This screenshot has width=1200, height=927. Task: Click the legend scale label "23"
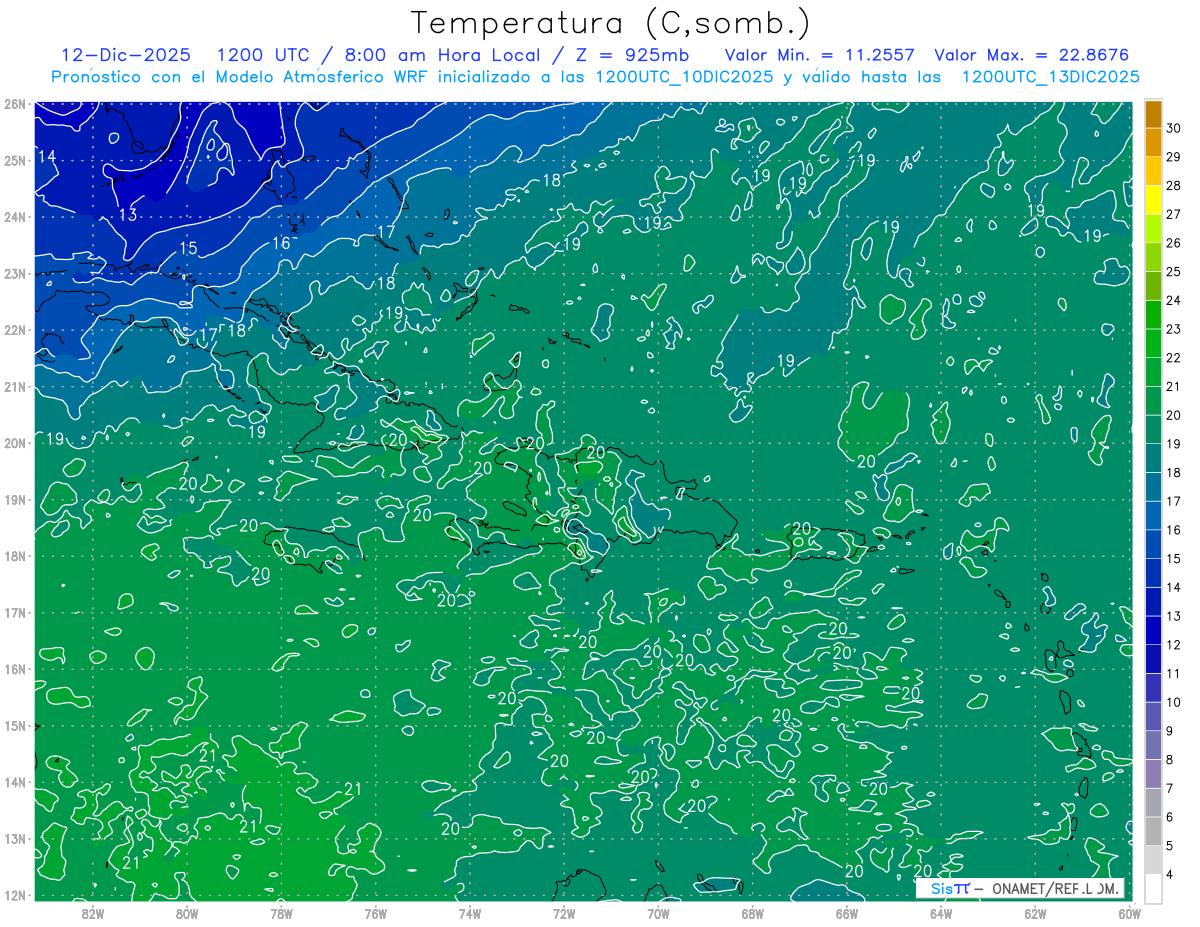pos(1173,329)
